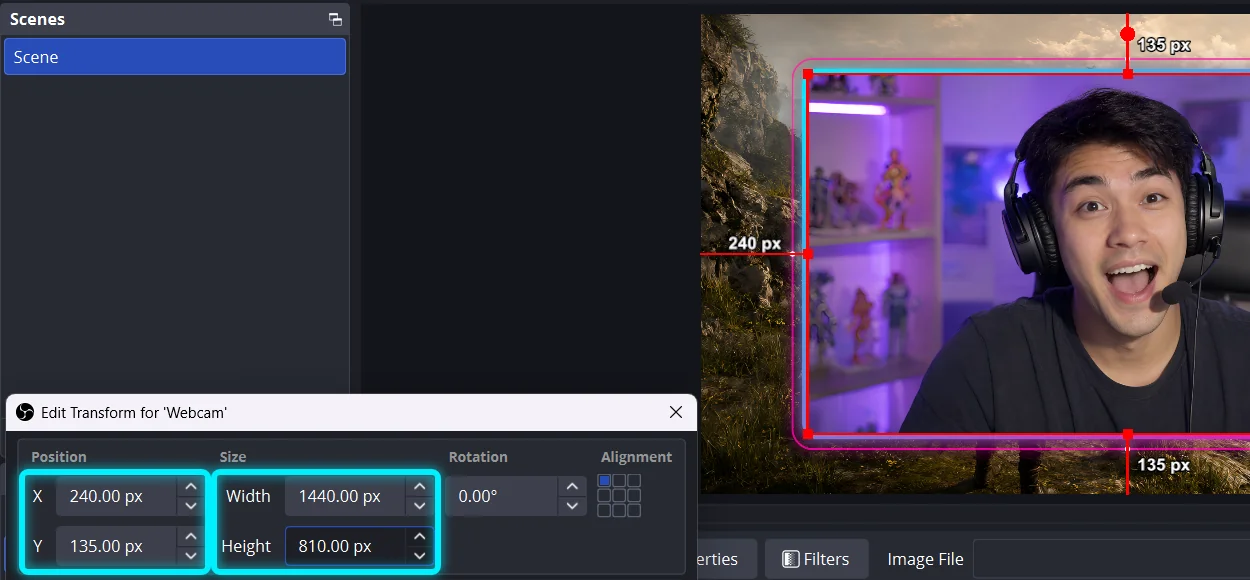Close the Edit Transform dialog
The width and height of the screenshot is (1250, 580).
point(676,412)
